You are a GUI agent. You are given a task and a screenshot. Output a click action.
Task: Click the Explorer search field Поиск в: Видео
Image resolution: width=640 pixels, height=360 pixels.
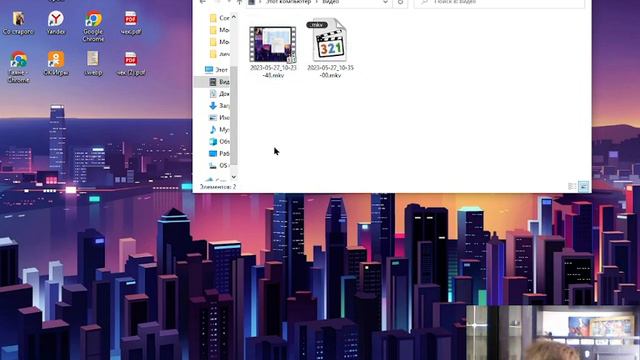pyautogui.click(x=499, y=3)
